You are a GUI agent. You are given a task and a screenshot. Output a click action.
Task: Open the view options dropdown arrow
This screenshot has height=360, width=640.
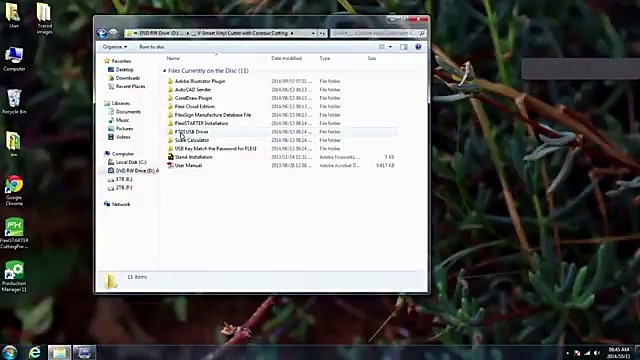pos(391,47)
